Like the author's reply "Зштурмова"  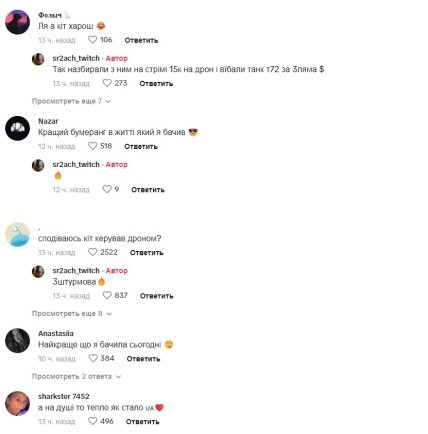pos(107,295)
